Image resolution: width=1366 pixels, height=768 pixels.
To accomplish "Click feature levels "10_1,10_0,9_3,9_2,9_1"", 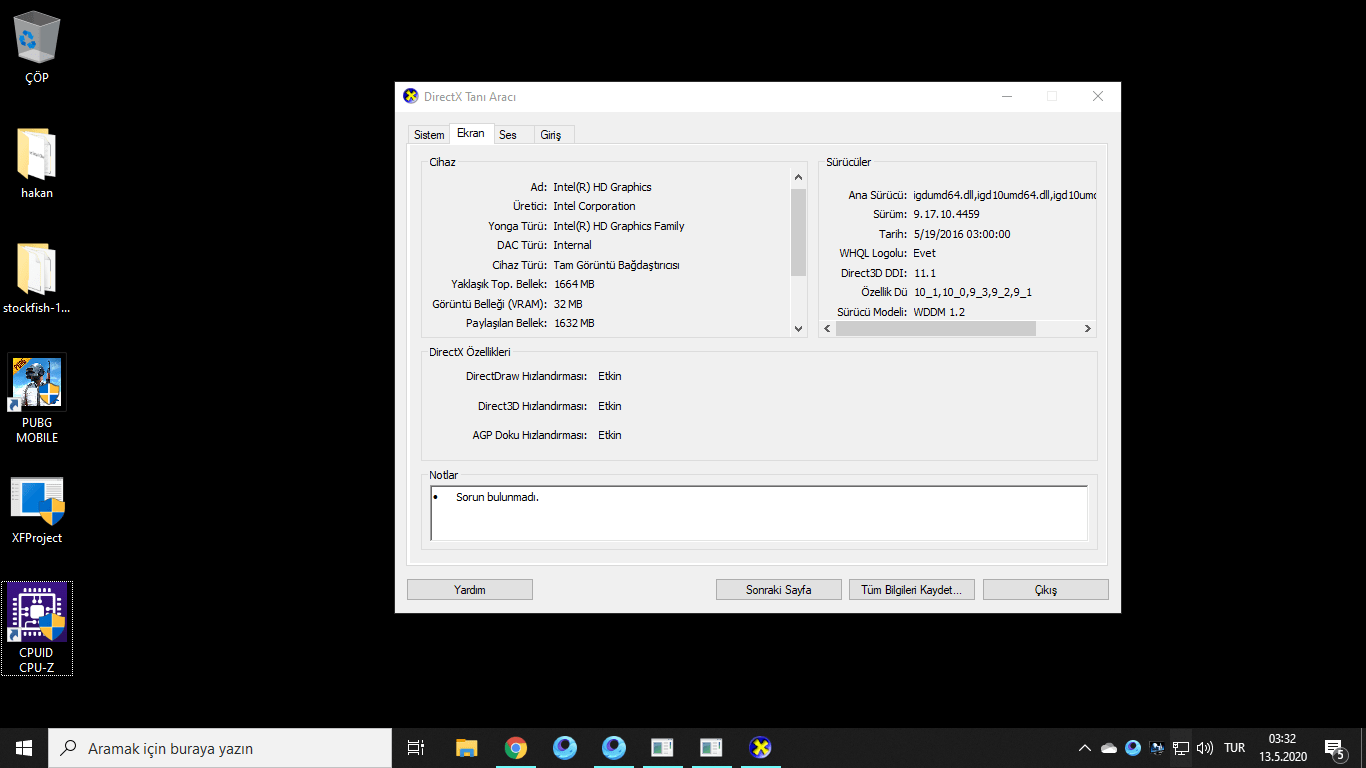I will coord(972,292).
